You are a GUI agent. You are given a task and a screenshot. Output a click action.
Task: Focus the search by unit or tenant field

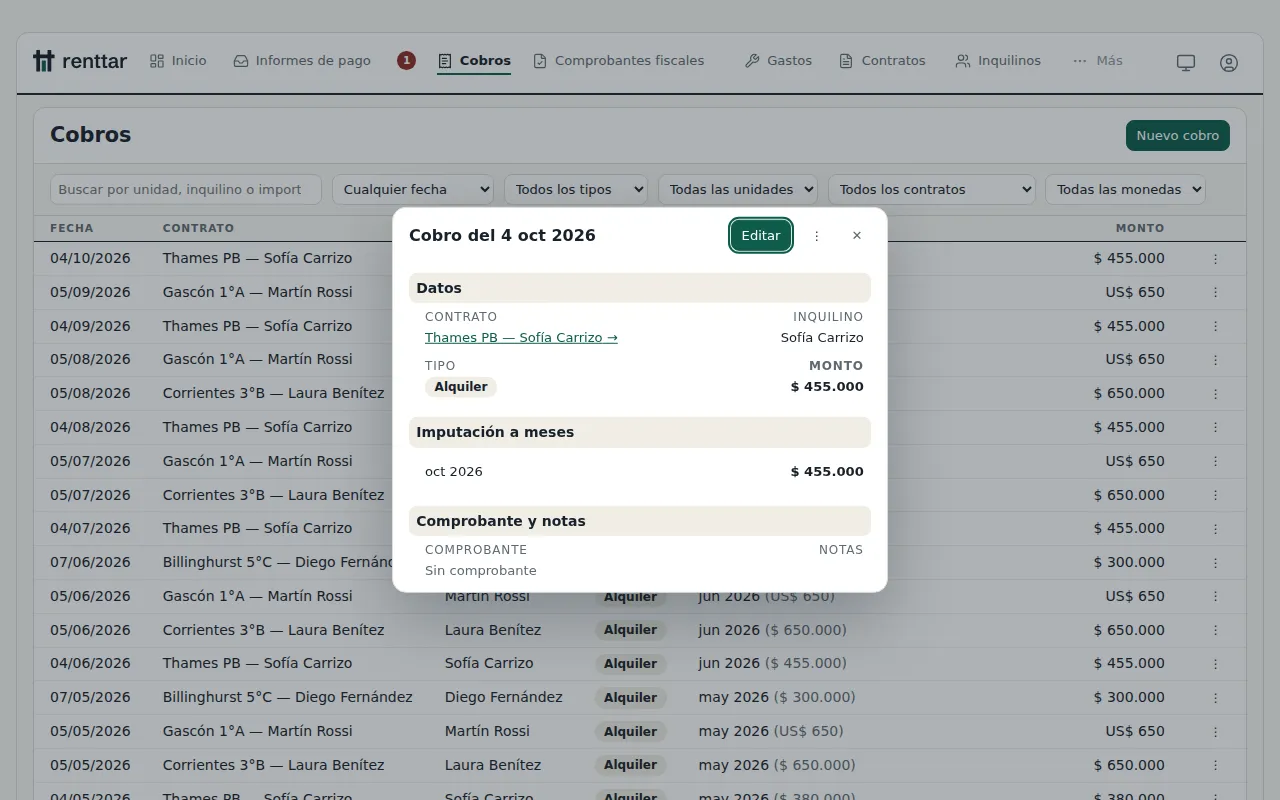pos(186,189)
